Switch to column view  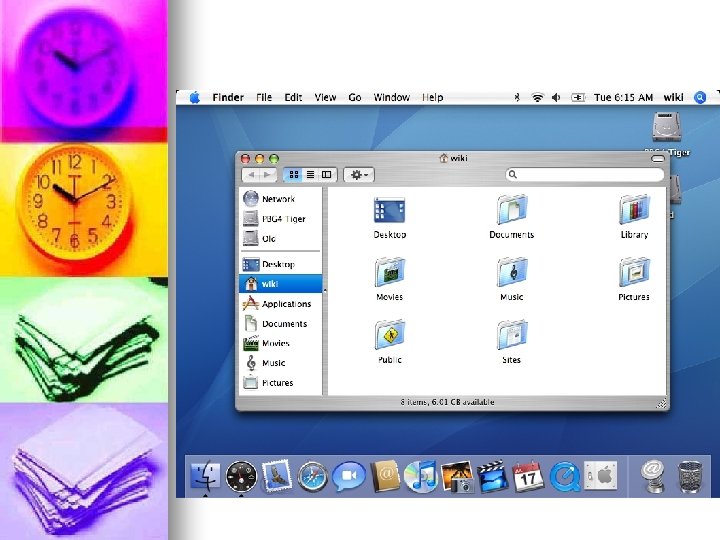click(x=327, y=174)
